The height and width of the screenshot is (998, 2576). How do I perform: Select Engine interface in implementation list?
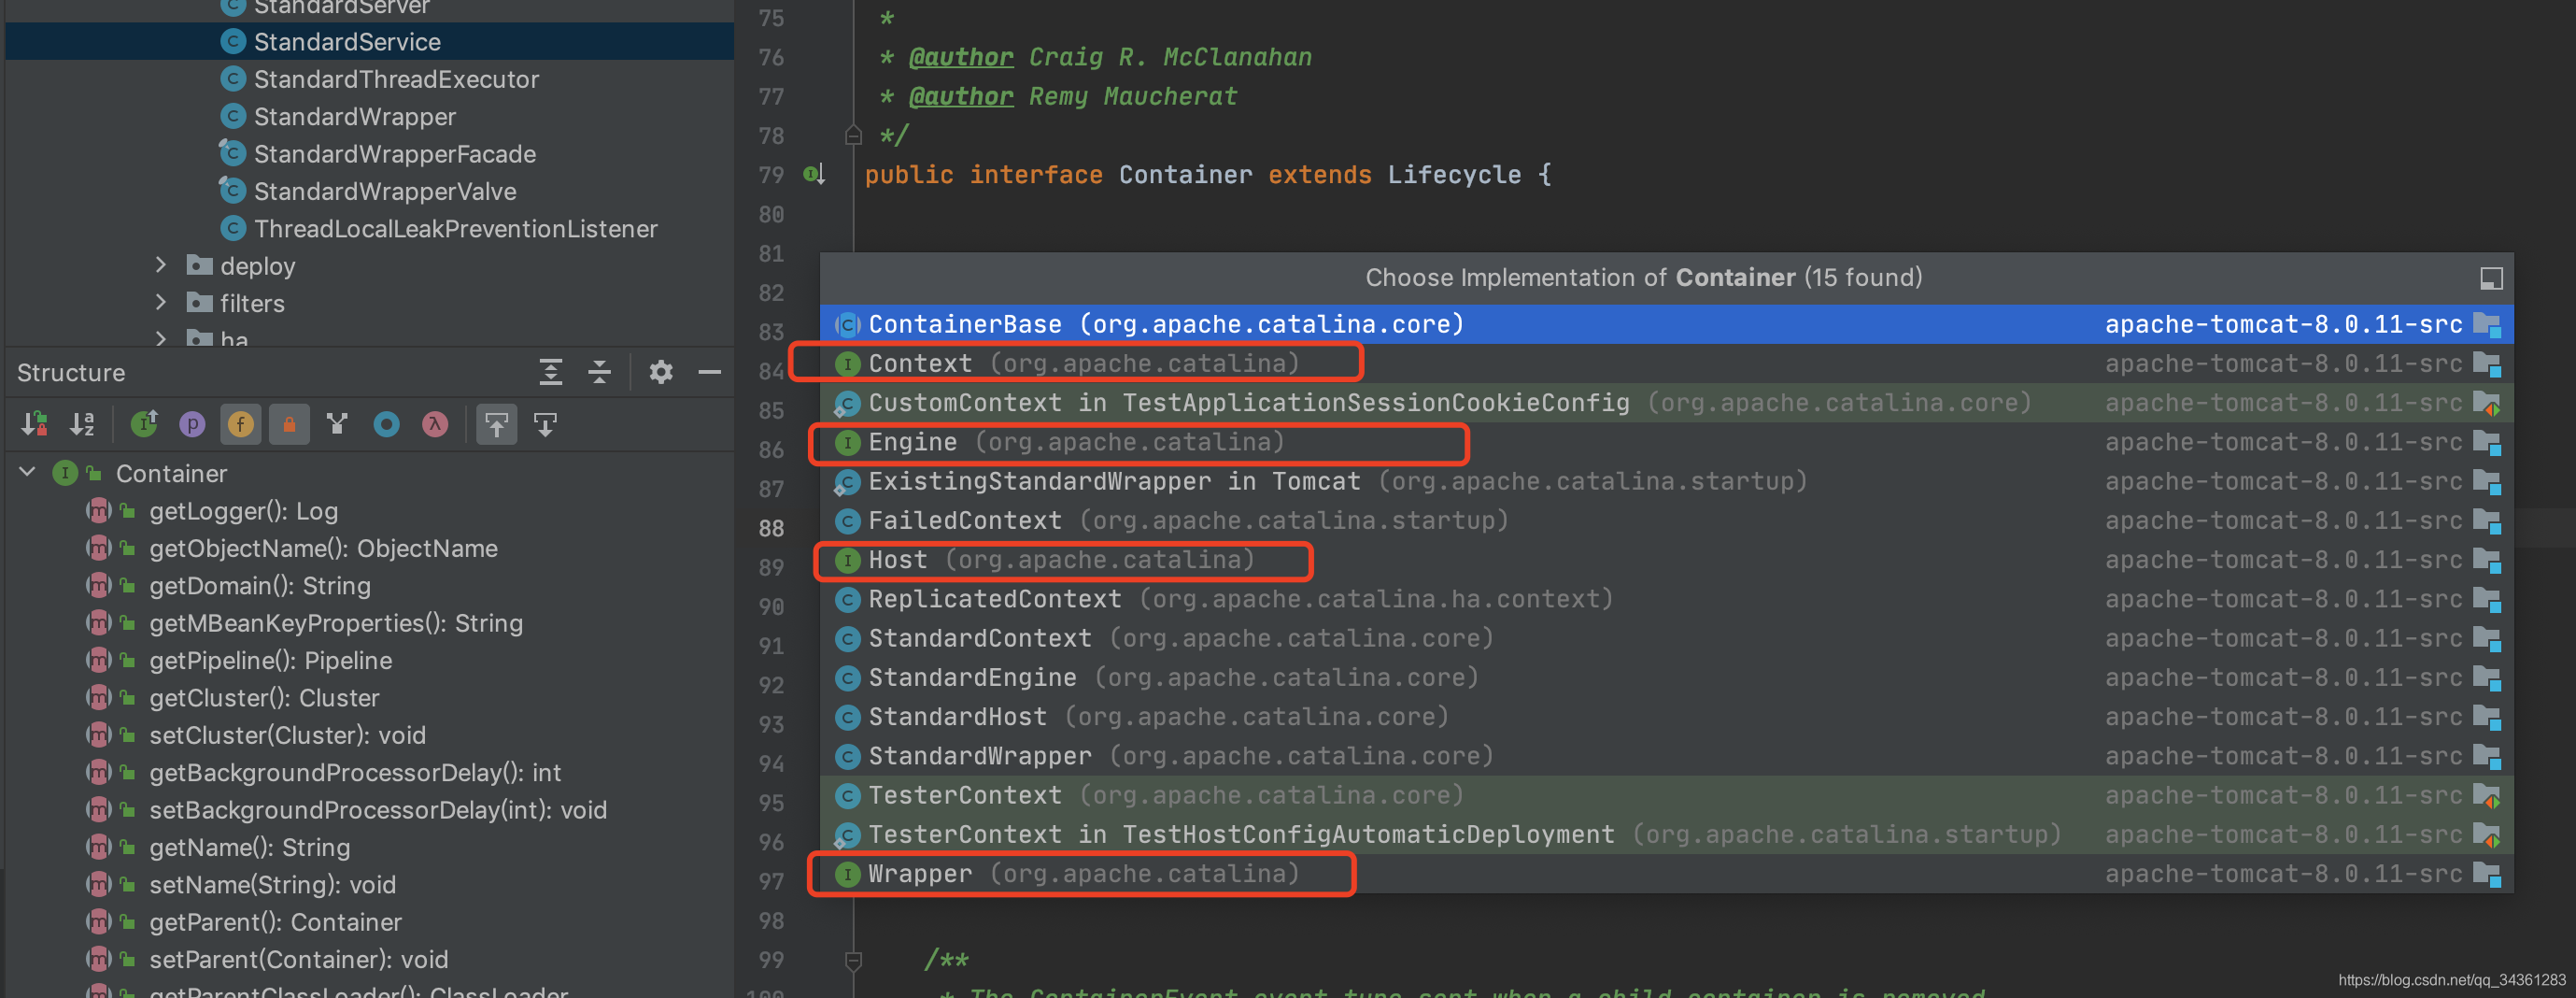point(1666,442)
